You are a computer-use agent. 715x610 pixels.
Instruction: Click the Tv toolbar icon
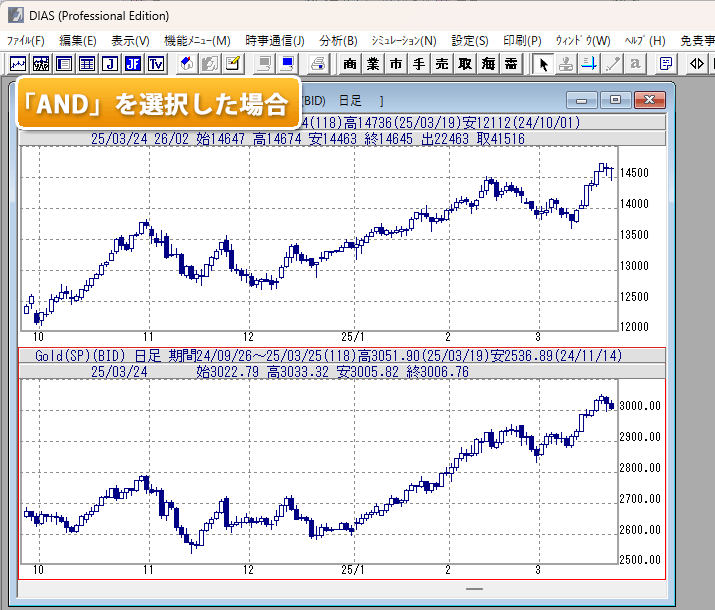[x=156, y=64]
